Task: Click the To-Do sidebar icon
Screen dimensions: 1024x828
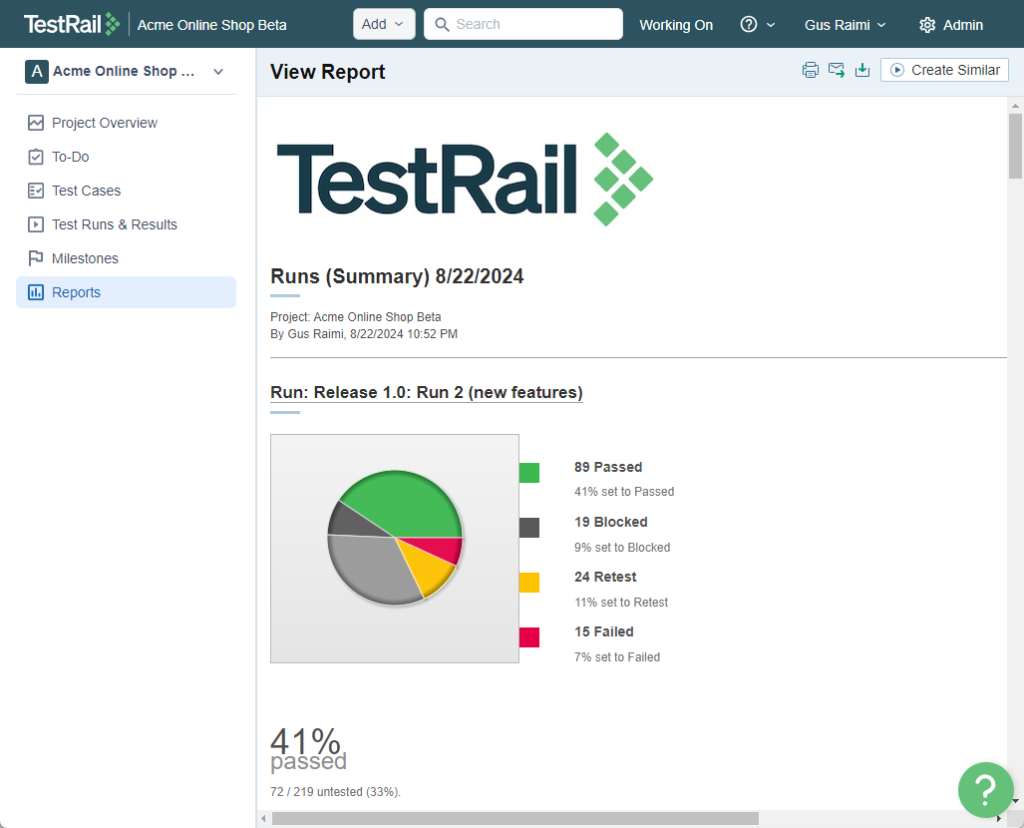Action: (x=35, y=156)
